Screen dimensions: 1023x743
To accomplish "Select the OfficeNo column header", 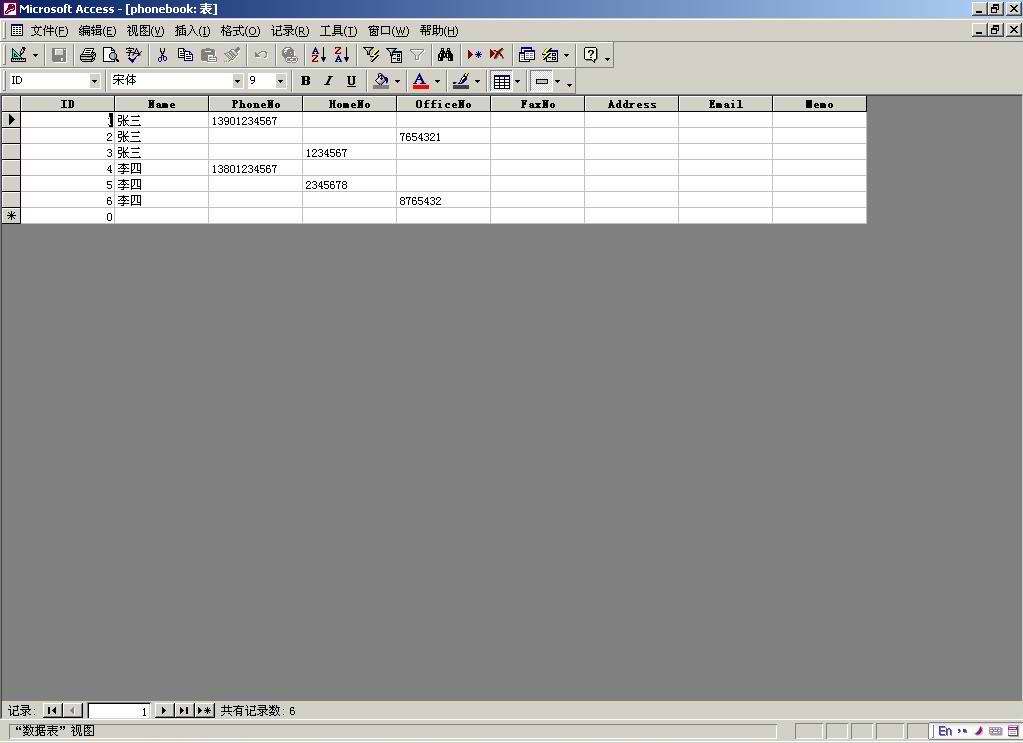I will pyautogui.click(x=444, y=104).
